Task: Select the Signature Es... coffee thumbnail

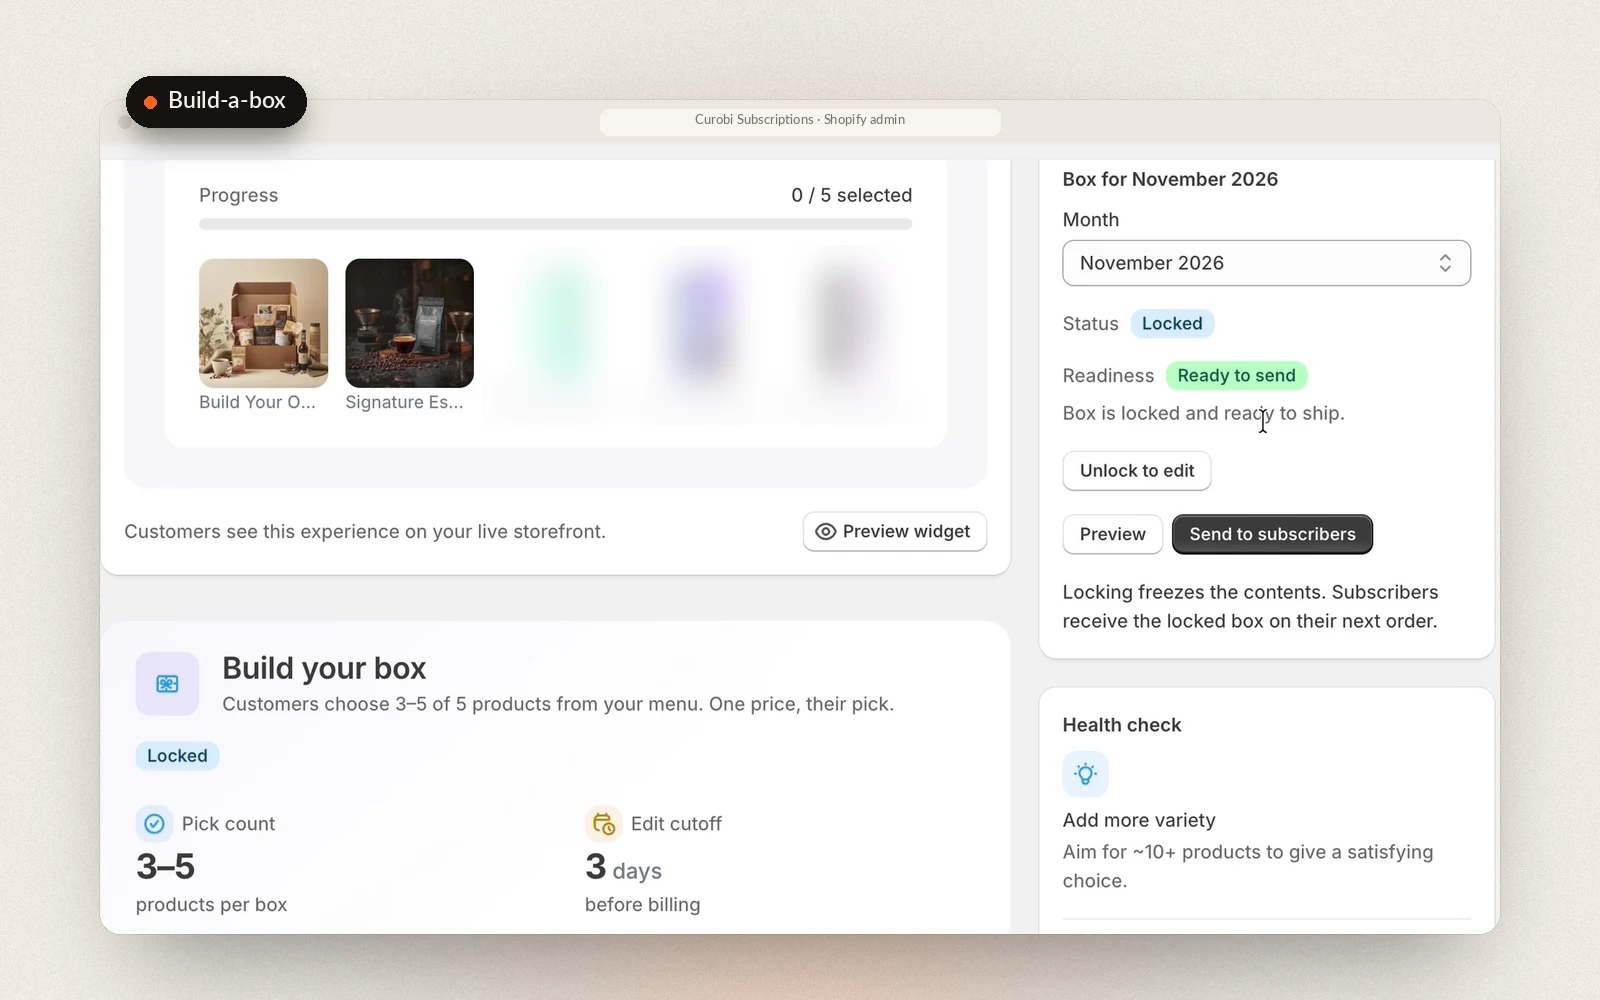Action: point(409,323)
